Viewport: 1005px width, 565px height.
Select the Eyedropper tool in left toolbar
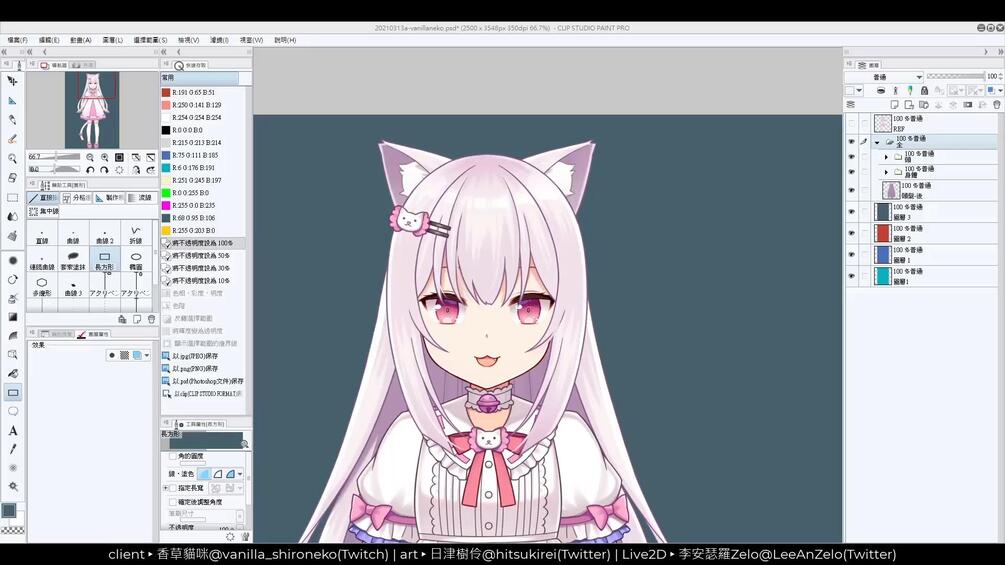click(x=12, y=449)
